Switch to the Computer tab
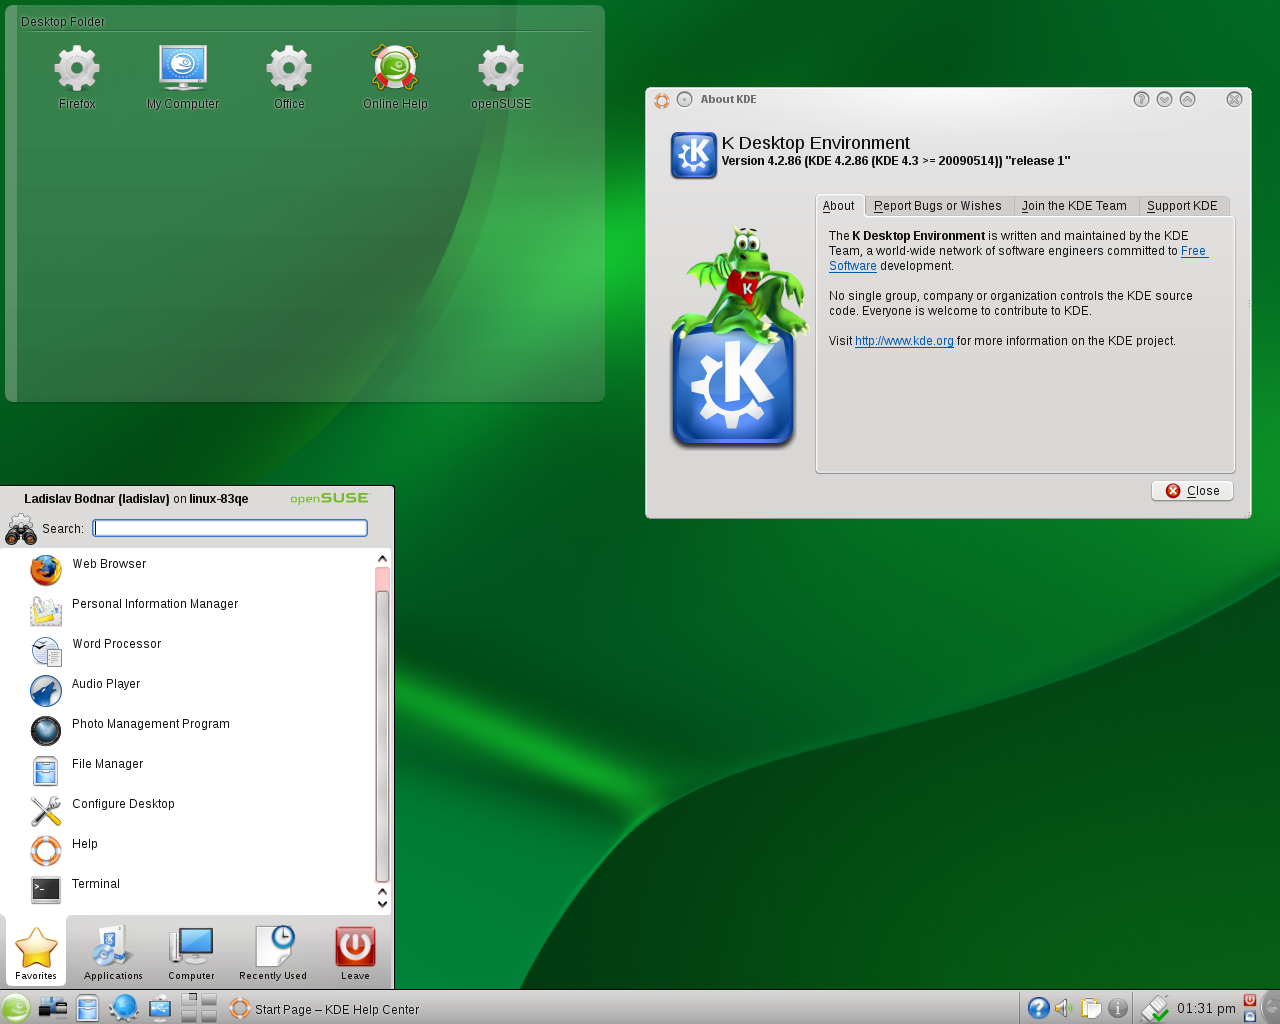 pos(191,952)
